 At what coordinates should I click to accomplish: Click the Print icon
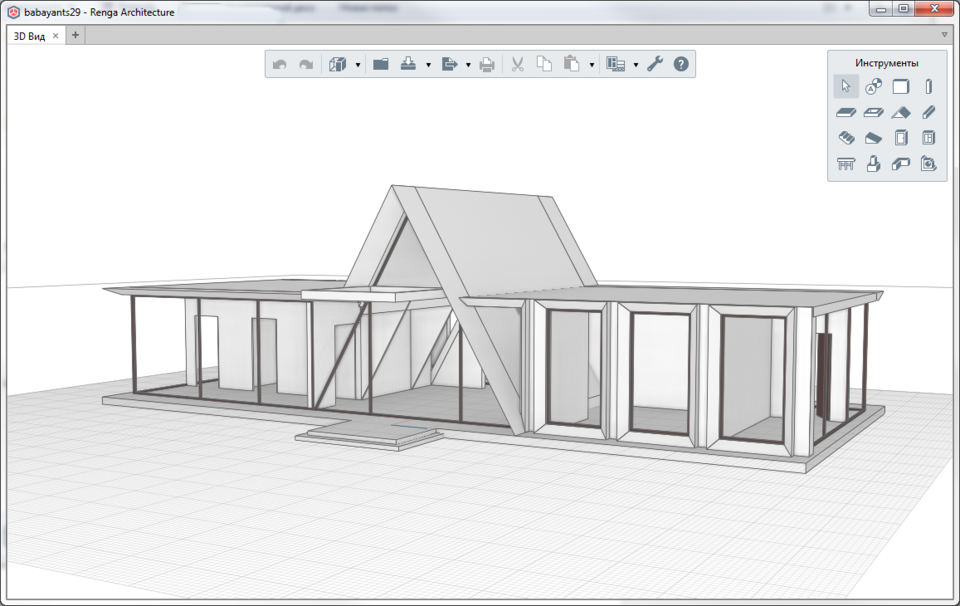tap(486, 63)
